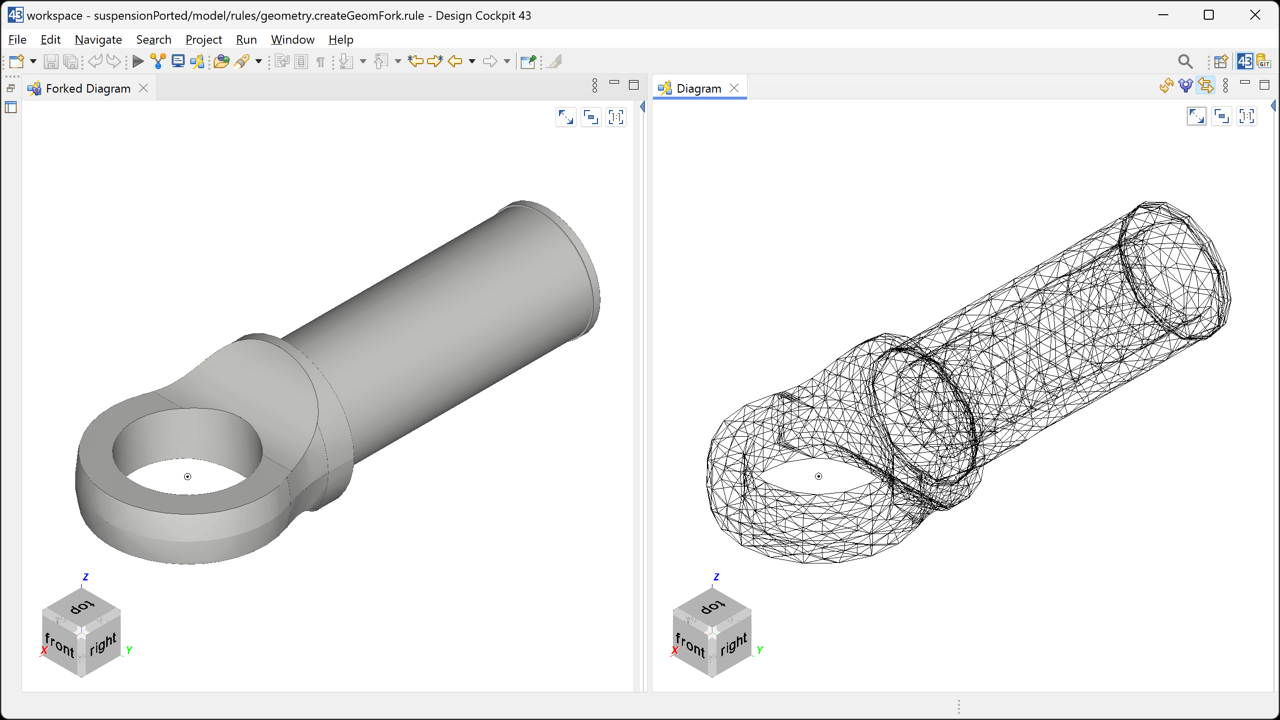Open the New item dropdown arrow
1280x720 pixels.
point(33,62)
